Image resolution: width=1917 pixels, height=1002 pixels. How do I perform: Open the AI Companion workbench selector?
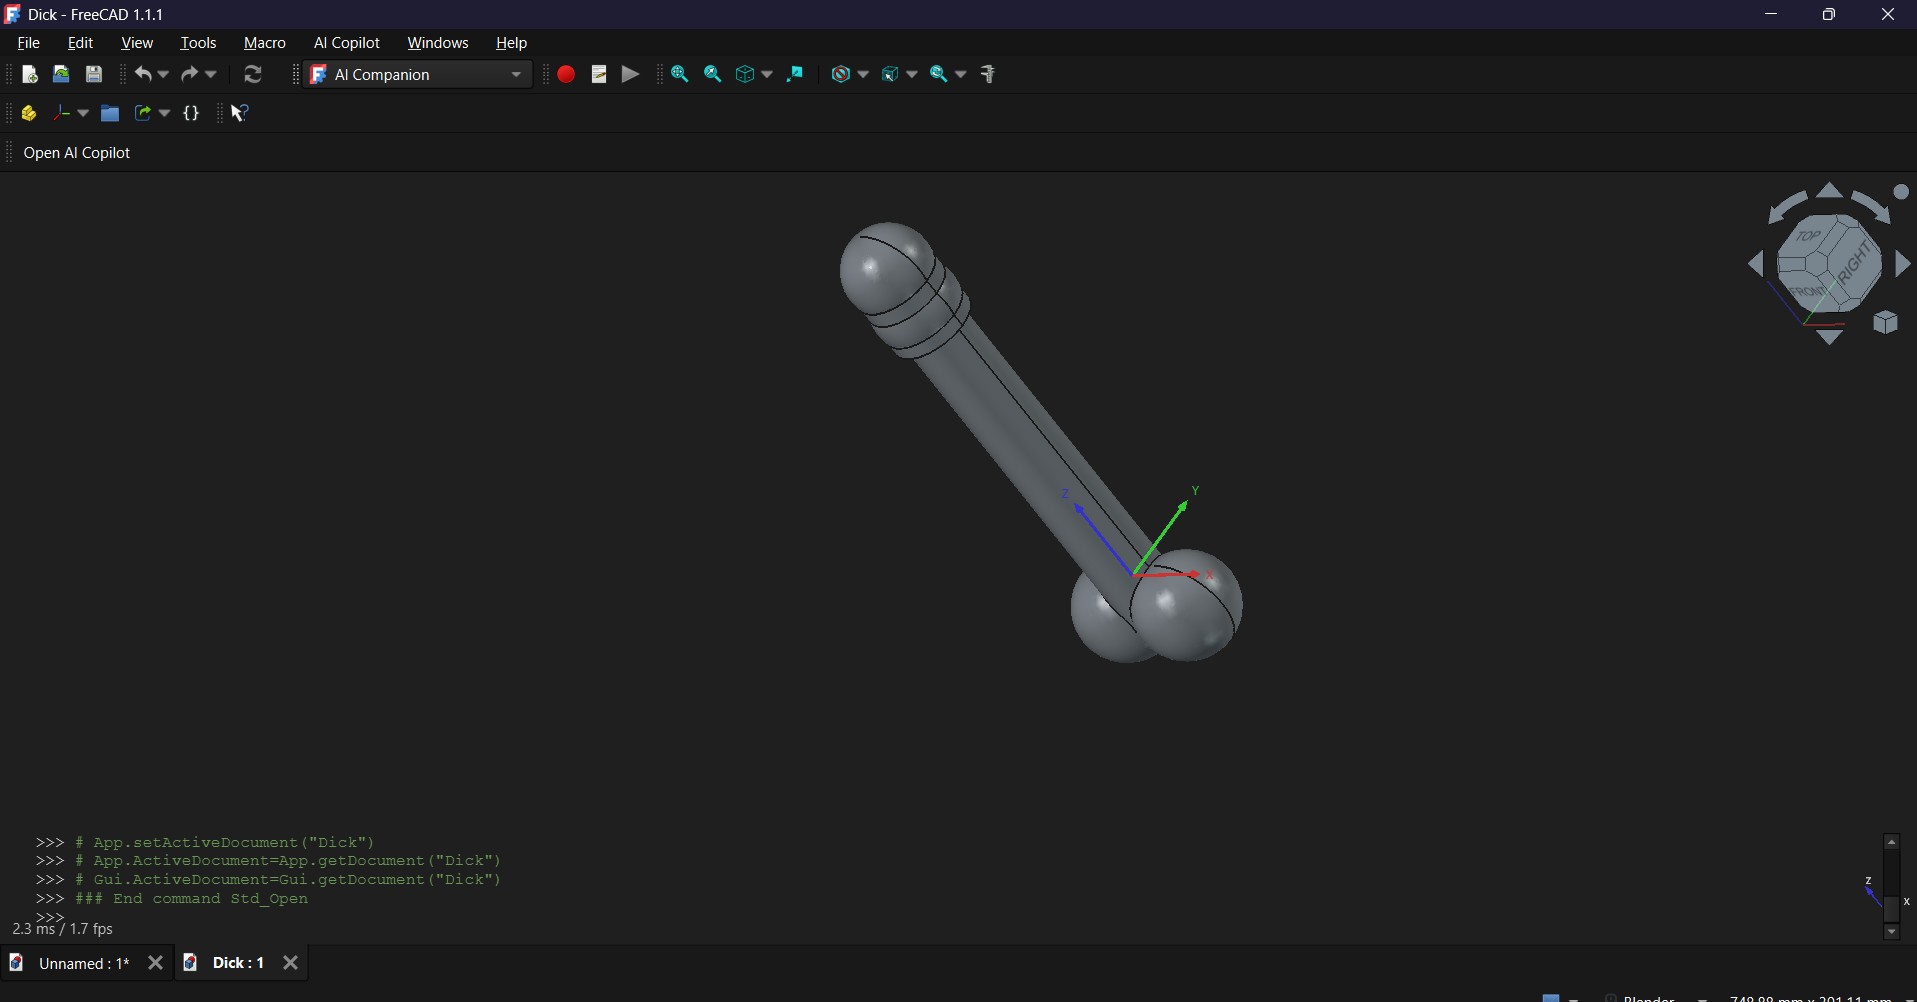tap(419, 75)
